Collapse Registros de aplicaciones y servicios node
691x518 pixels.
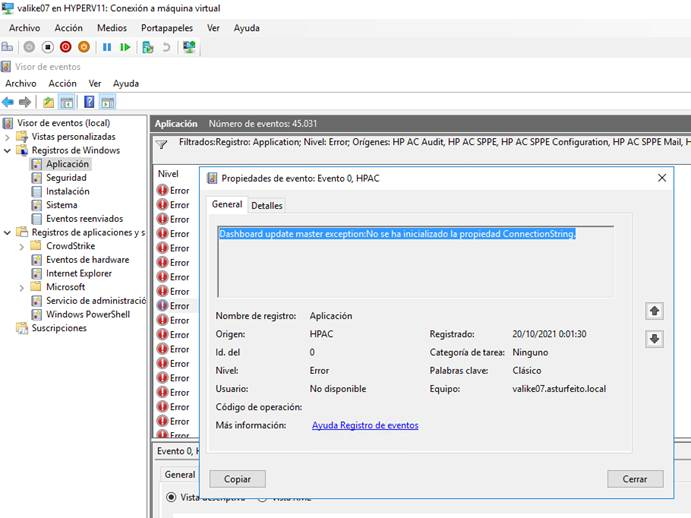7,232
